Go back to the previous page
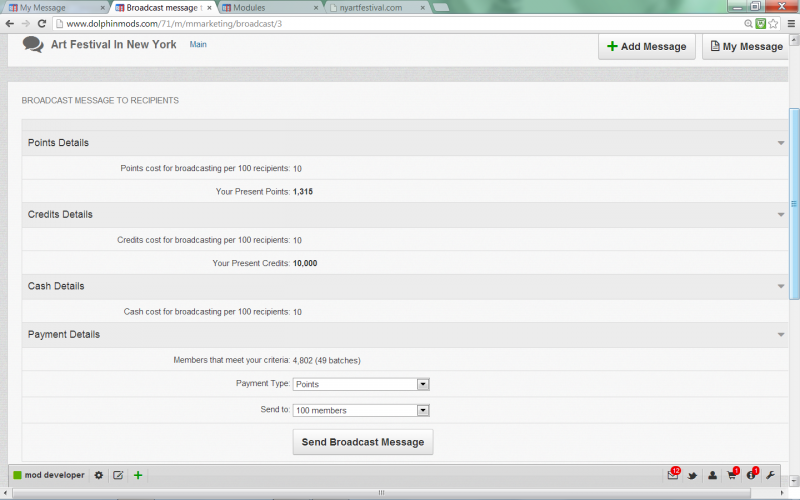Viewport: 800px width, 500px height. tap(9, 23)
